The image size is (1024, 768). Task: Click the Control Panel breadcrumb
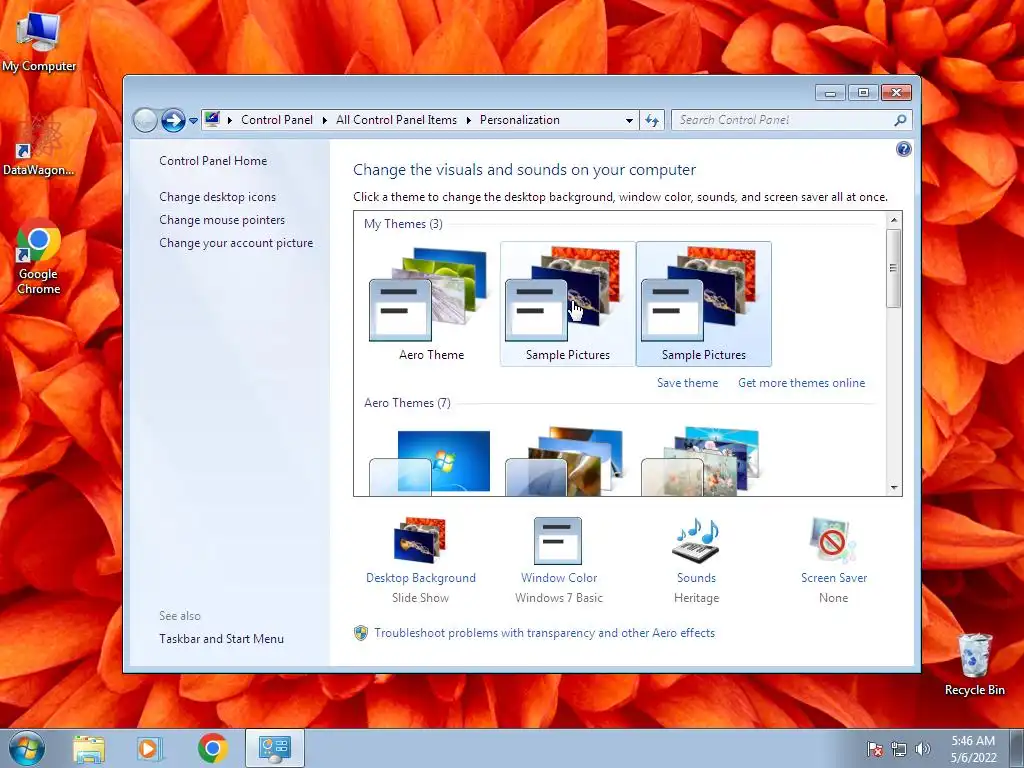[277, 120]
